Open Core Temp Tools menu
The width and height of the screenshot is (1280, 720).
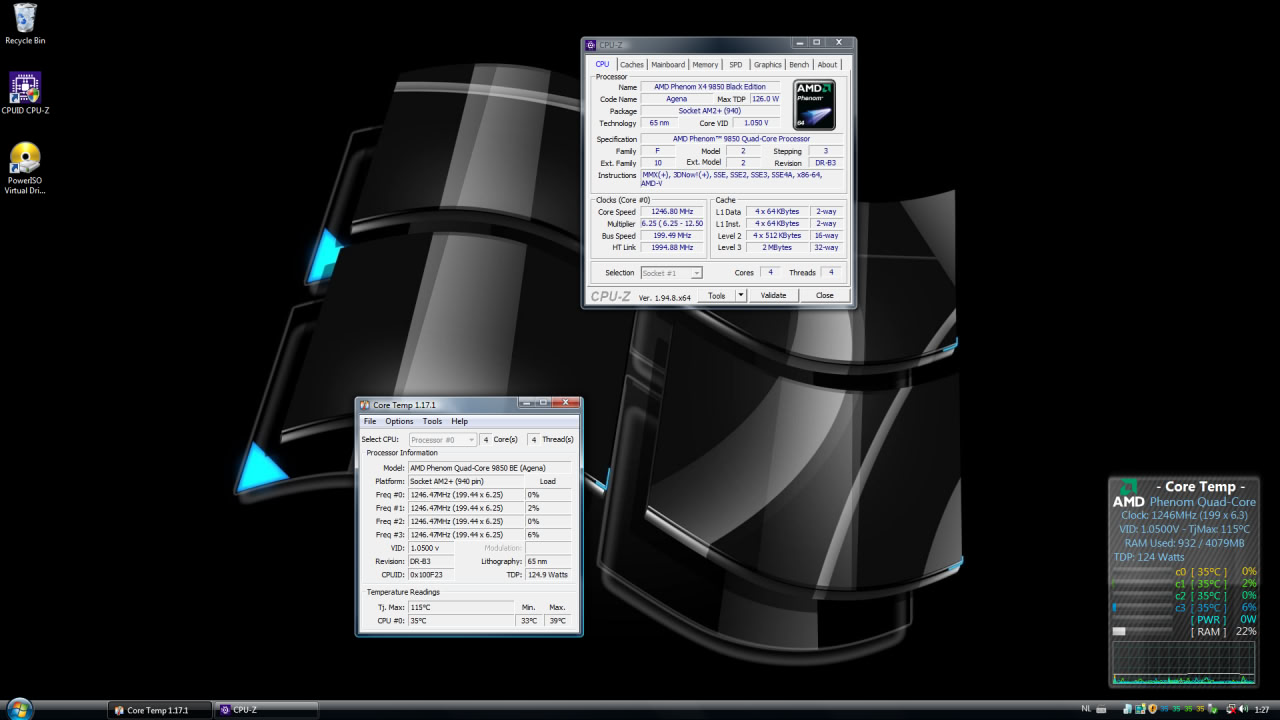[x=432, y=421]
